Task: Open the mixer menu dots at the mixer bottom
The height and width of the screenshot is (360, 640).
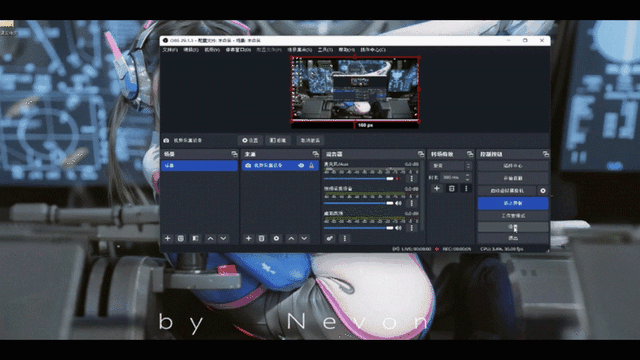Action: point(344,238)
